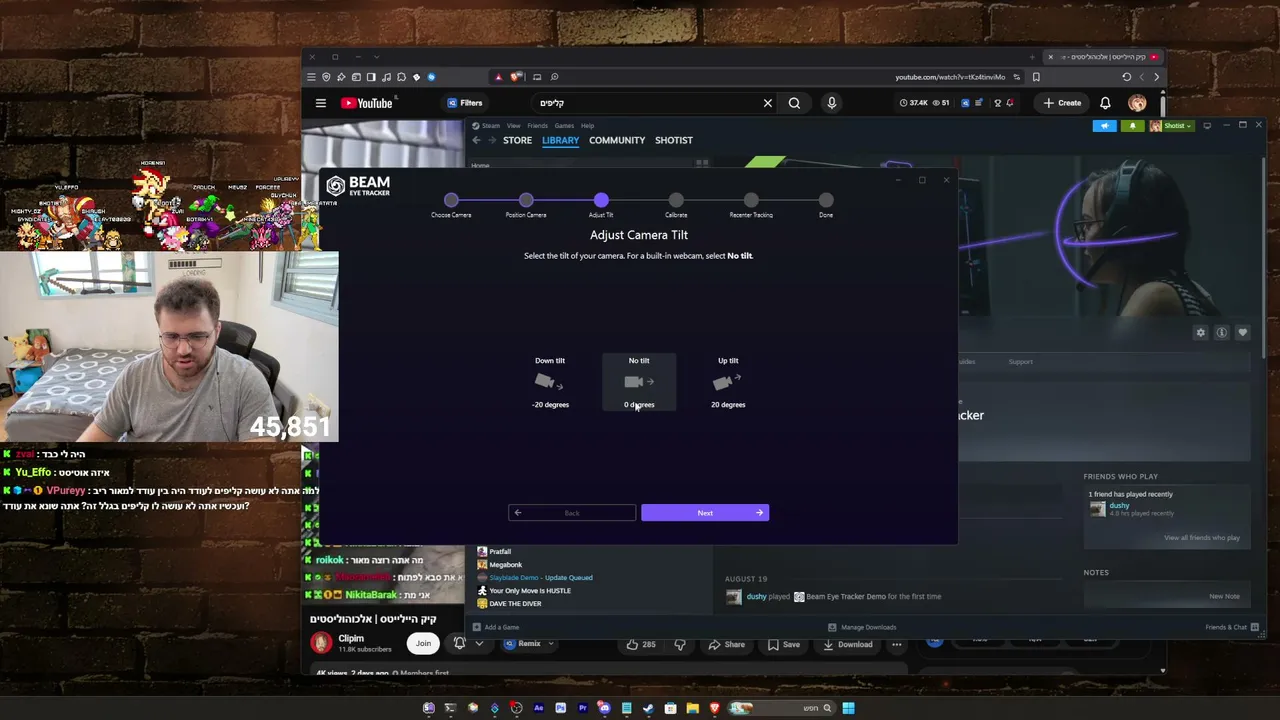Open the Clipim channel avatar

[x=321, y=643]
